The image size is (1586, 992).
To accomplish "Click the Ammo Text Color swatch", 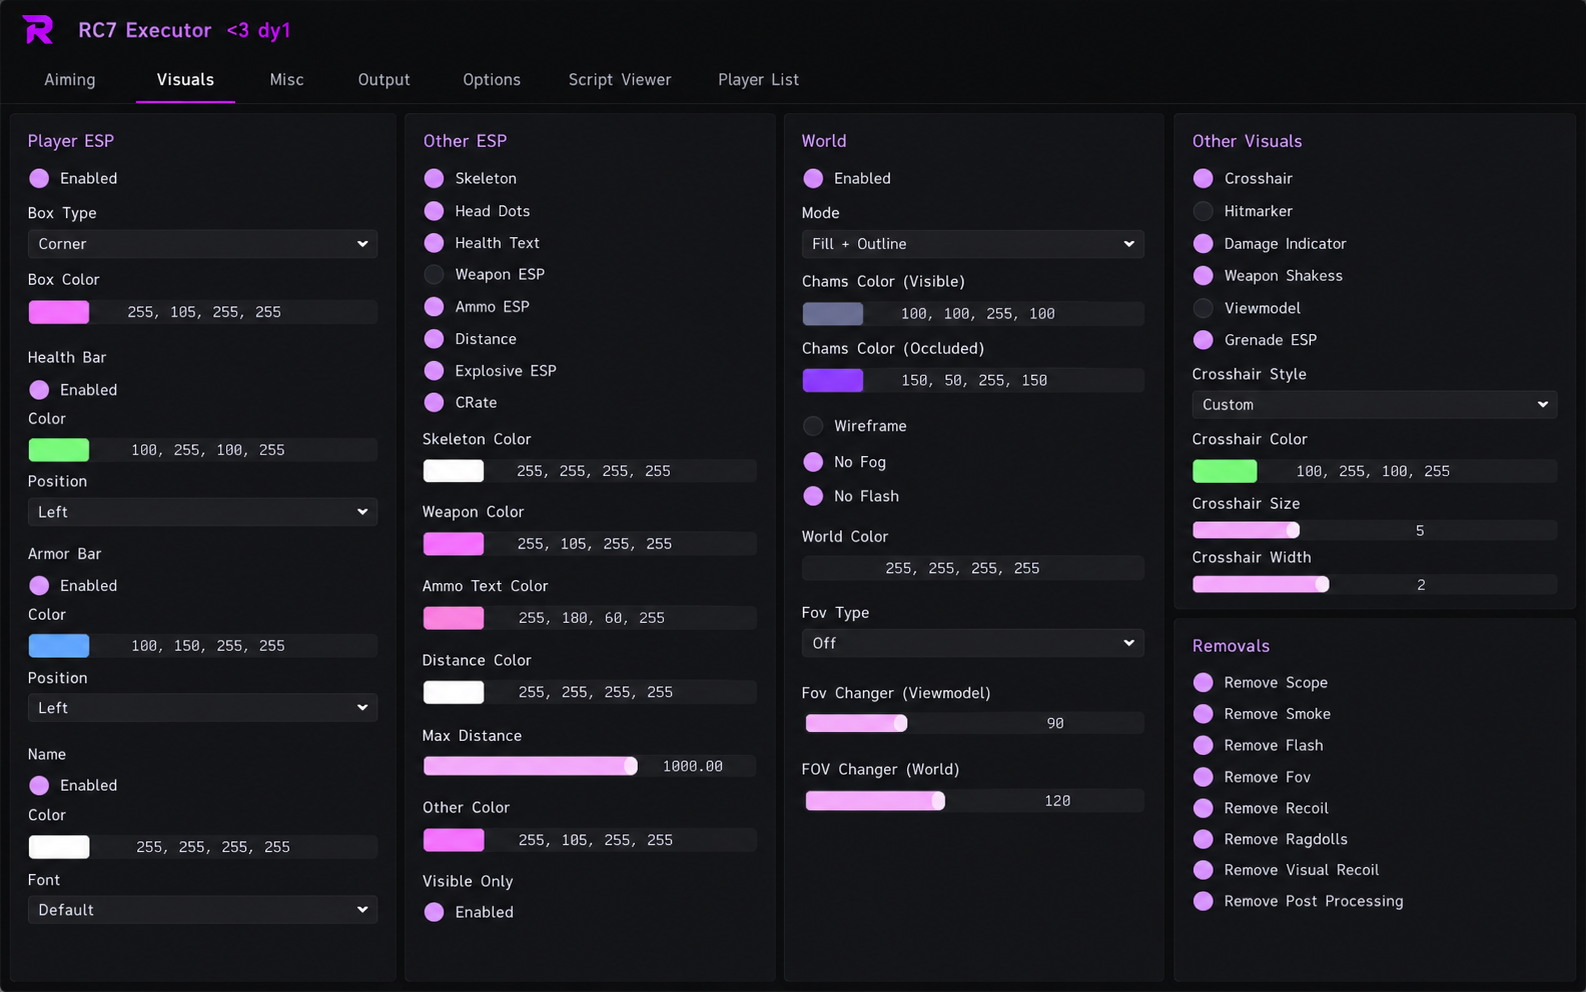I will click(x=454, y=618).
